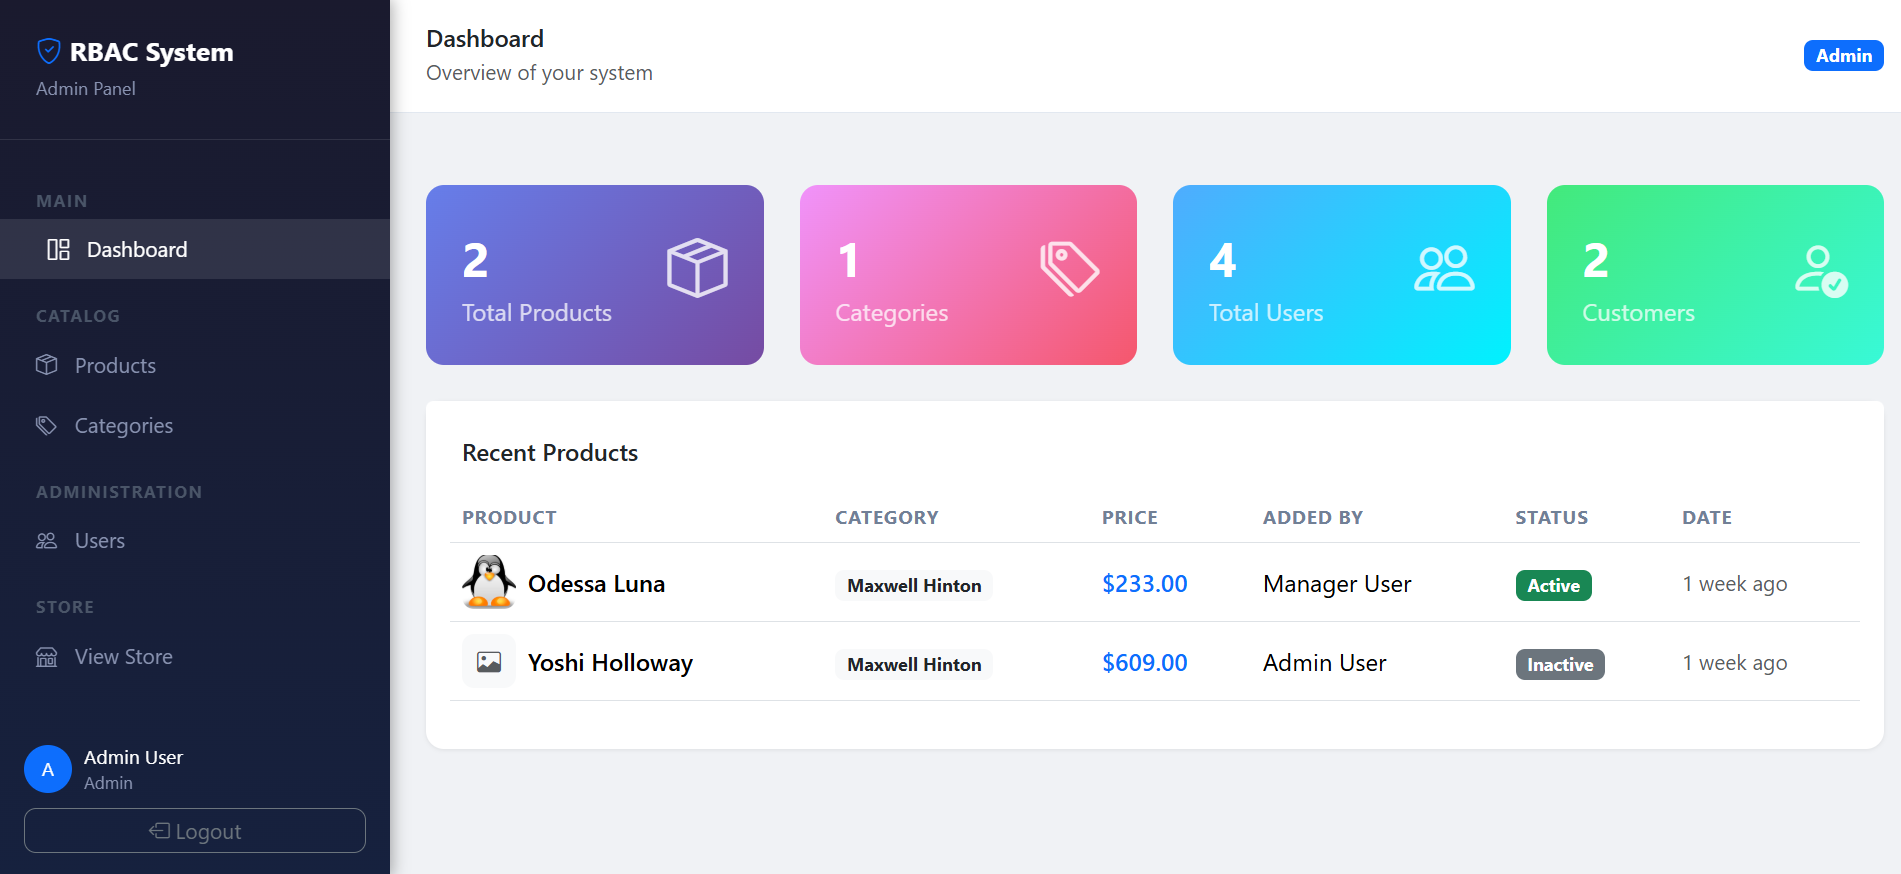Click the PRICE column header
The height and width of the screenshot is (874, 1901).
(x=1130, y=517)
